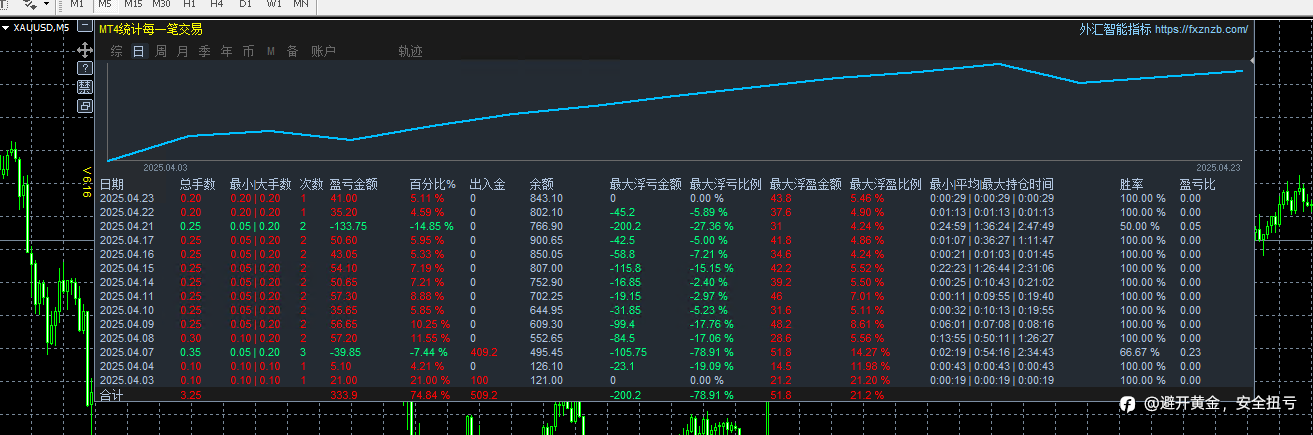
Task: Click the Facebook logo in watermark
Action: coord(1127,404)
